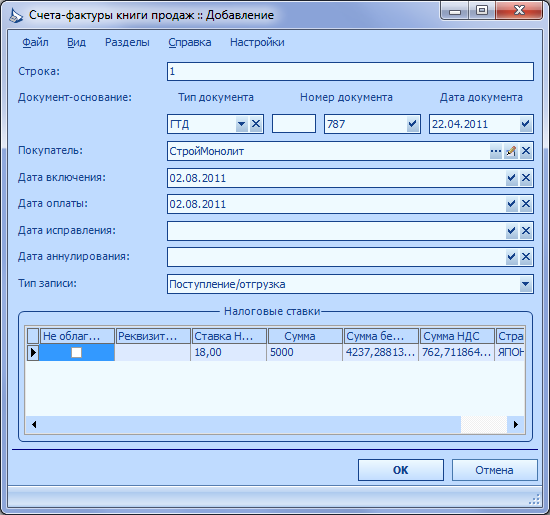550x515 pixels.
Task: Expand the Тип документа dropdown
Action: 241,124
